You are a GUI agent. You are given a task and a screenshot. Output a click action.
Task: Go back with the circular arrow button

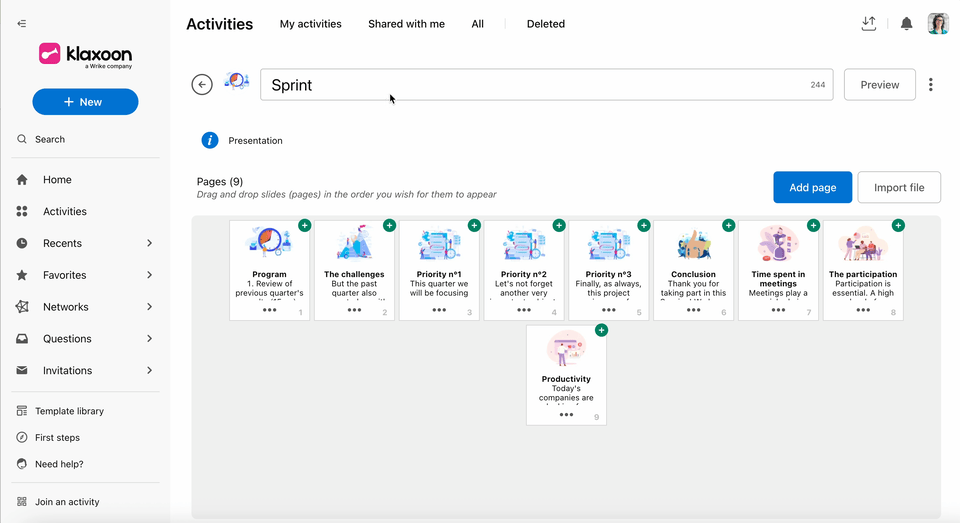(x=202, y=85)
